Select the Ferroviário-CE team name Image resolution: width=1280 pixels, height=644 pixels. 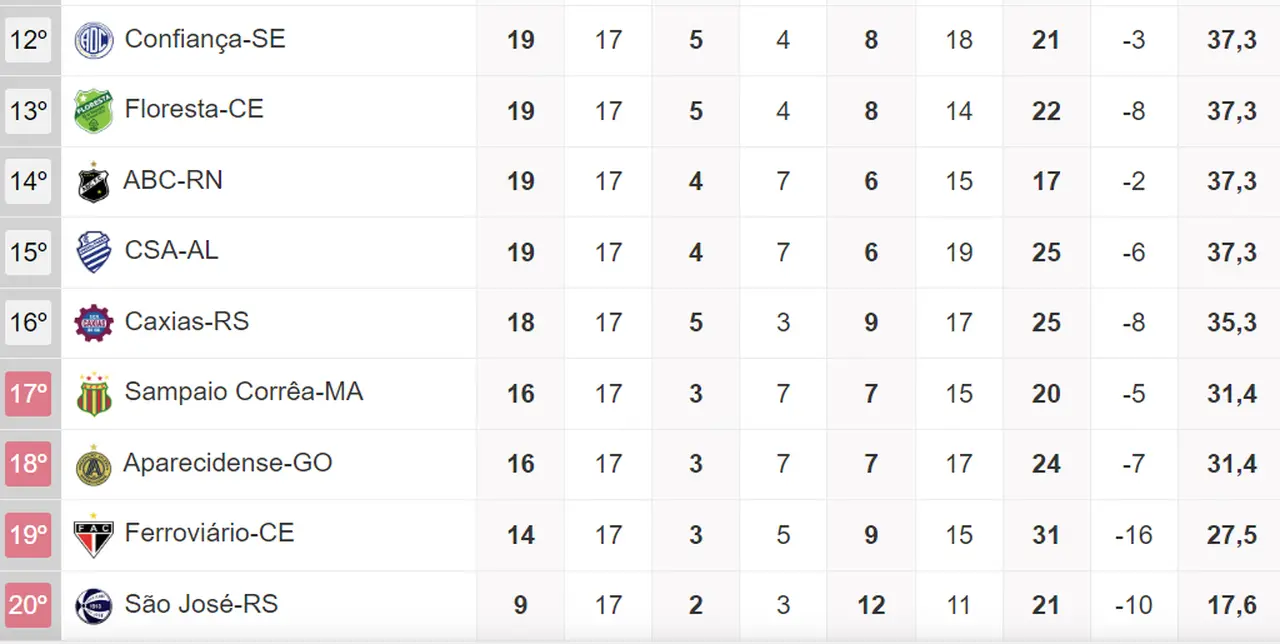click(209, 533)
